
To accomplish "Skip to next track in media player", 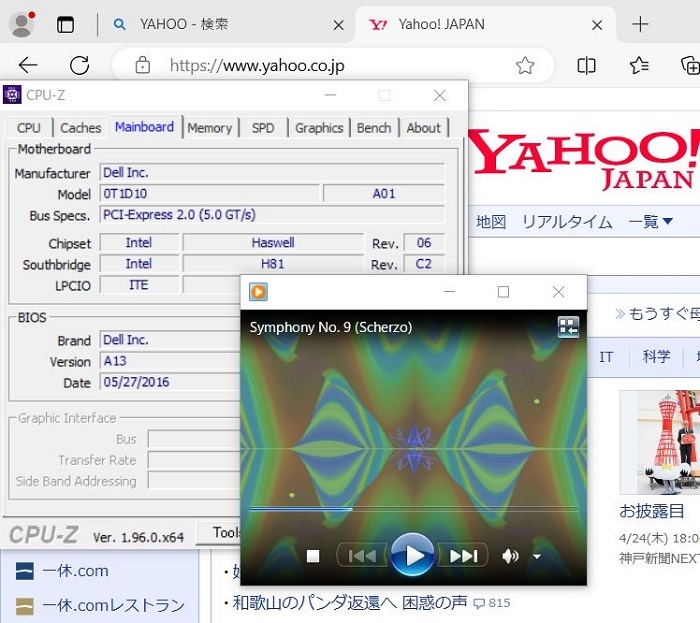I will tap(463, 556).
